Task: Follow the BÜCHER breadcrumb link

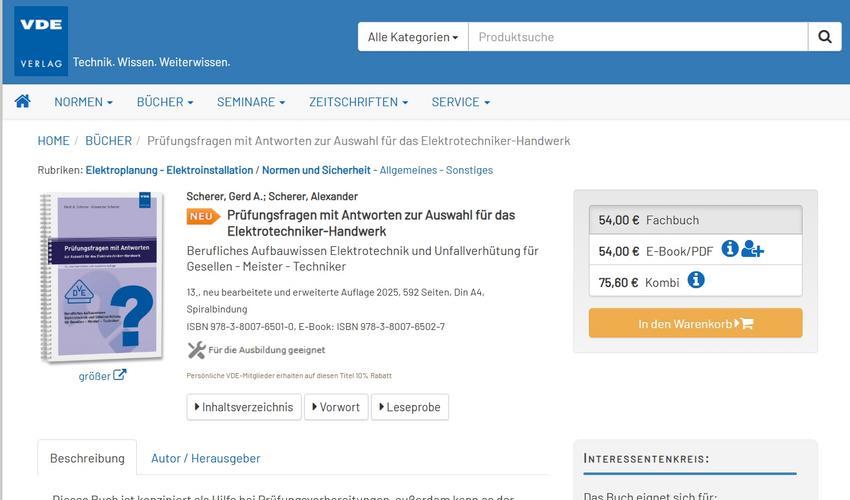Action: coord(108,141)
